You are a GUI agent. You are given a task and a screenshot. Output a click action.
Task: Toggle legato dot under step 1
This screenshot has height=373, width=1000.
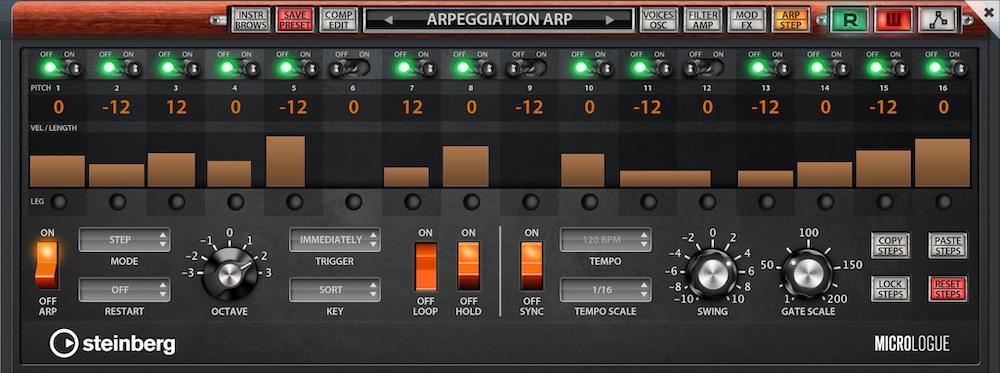pyautogui.click(x=59, y=203)
